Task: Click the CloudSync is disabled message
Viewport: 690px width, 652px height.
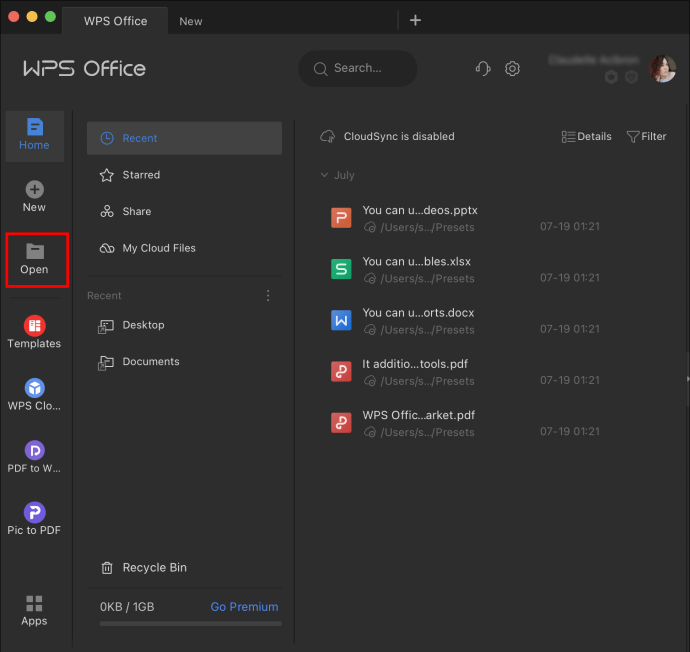Action: pyautogui.click(x=399, y=136)
